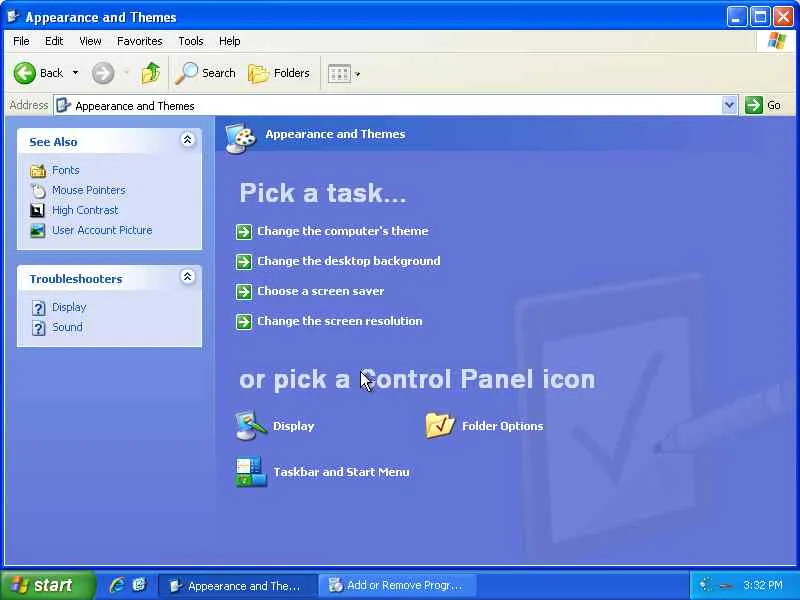Image resolution: width=800 pixels, height=600 pixels.
Task: Open the View menu
Action: pyautogui.click(x=90, y=41)
